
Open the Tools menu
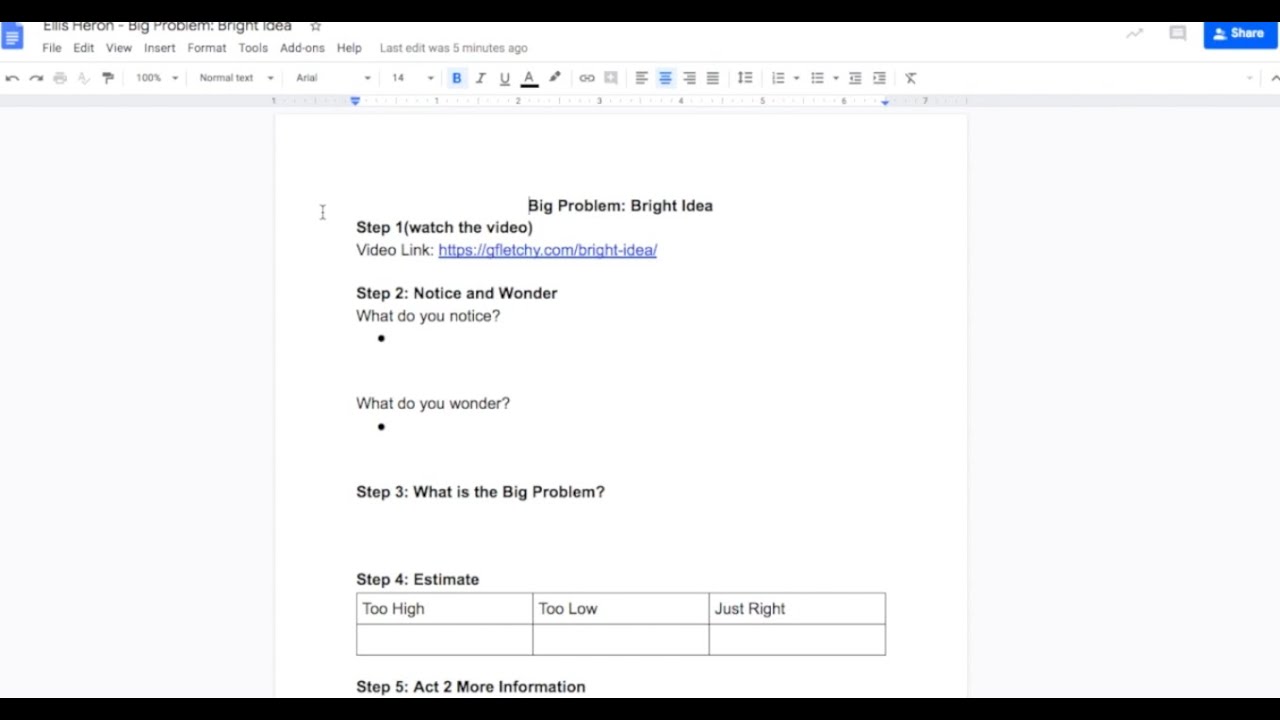253,48
